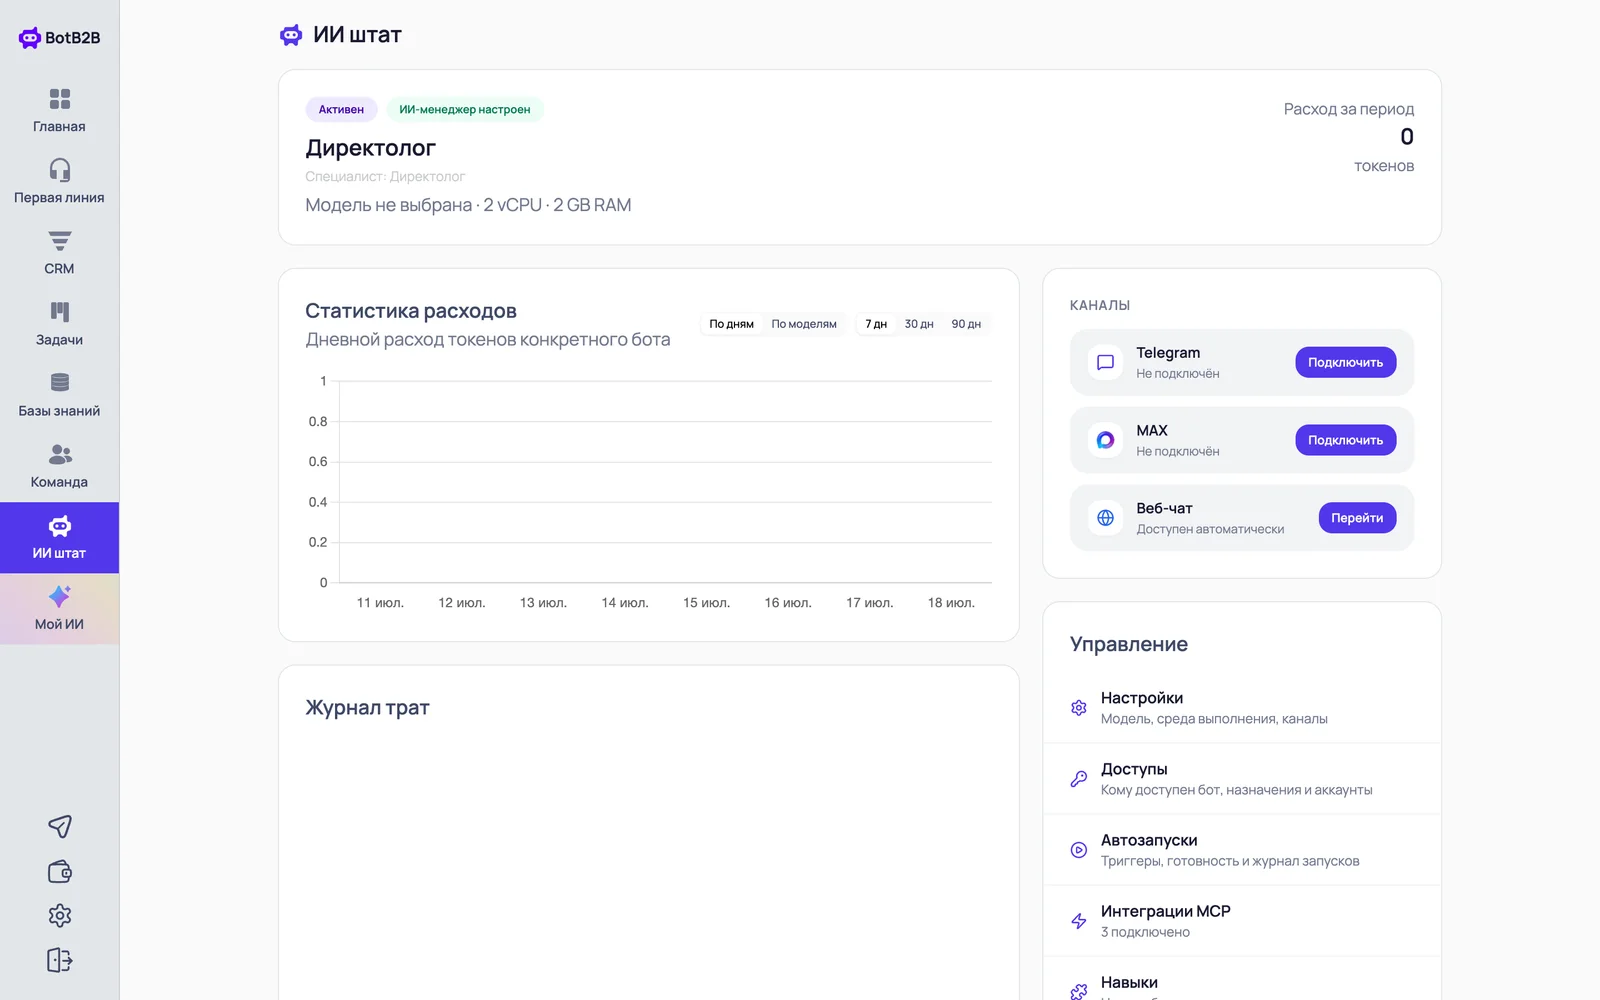Screen dimensions: 1600x1000
Task: Open Базы знаний database icon
Action: point(60,383)
